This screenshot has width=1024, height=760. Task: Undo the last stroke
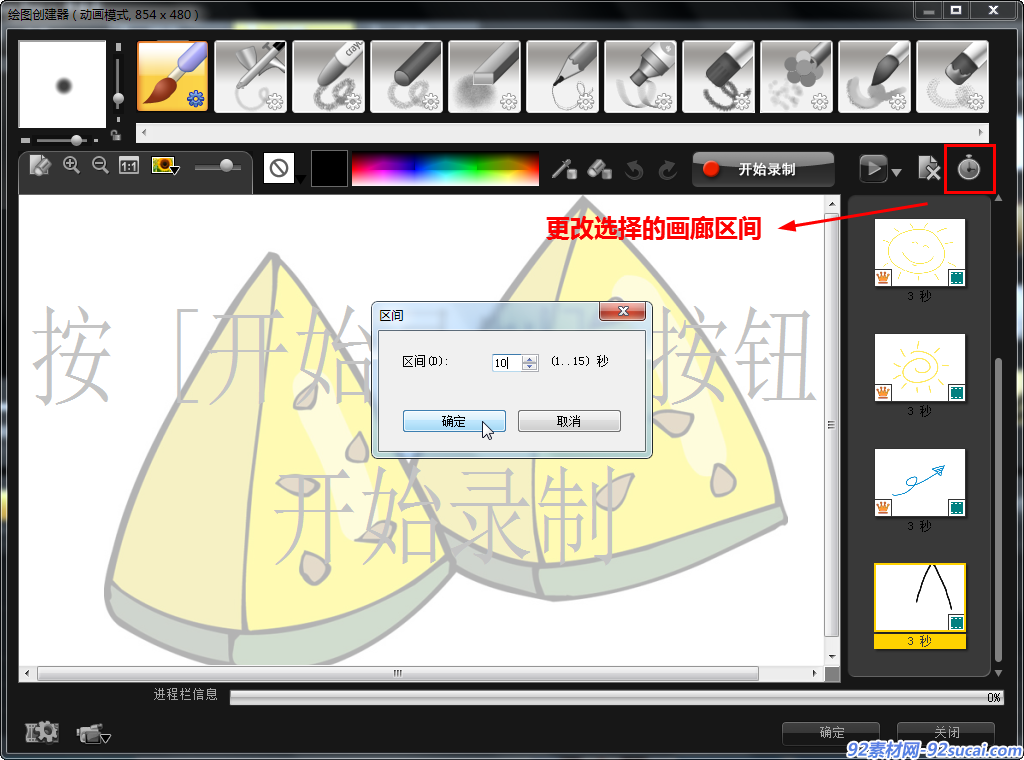click(633, 170)
